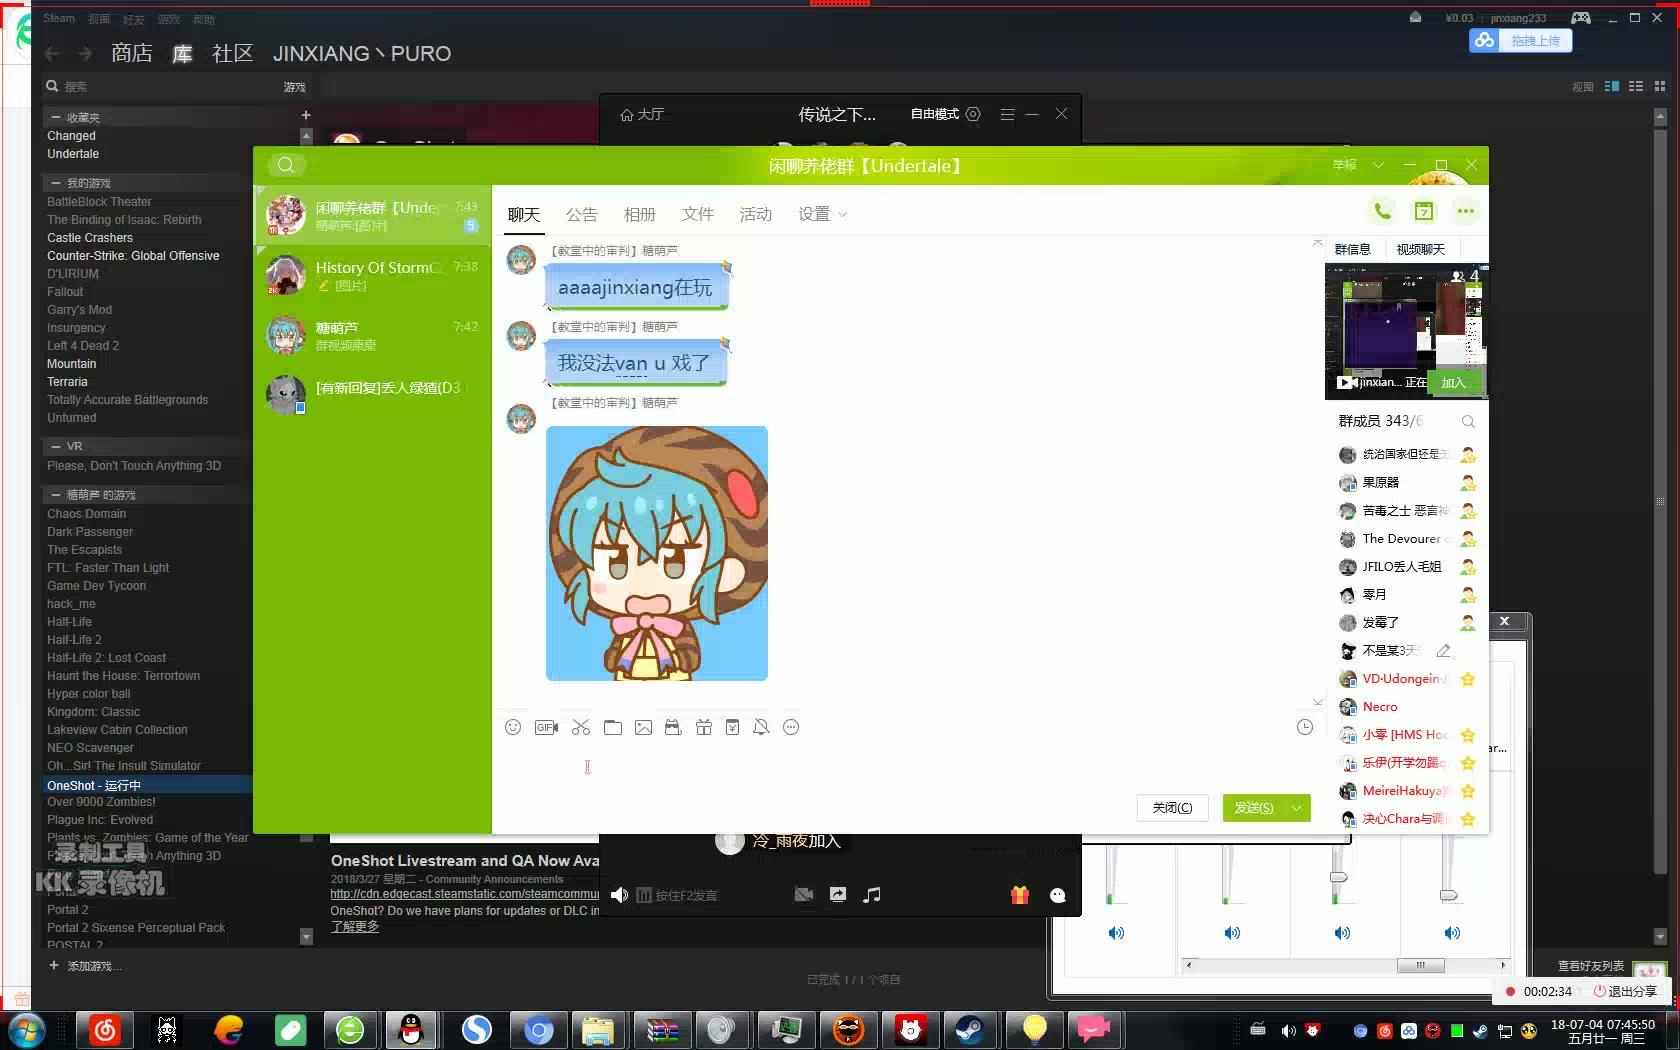Click the GIF video icon in chat toolbar
Viewport: 1680px width, 1050px height.
tap(546, 727)
